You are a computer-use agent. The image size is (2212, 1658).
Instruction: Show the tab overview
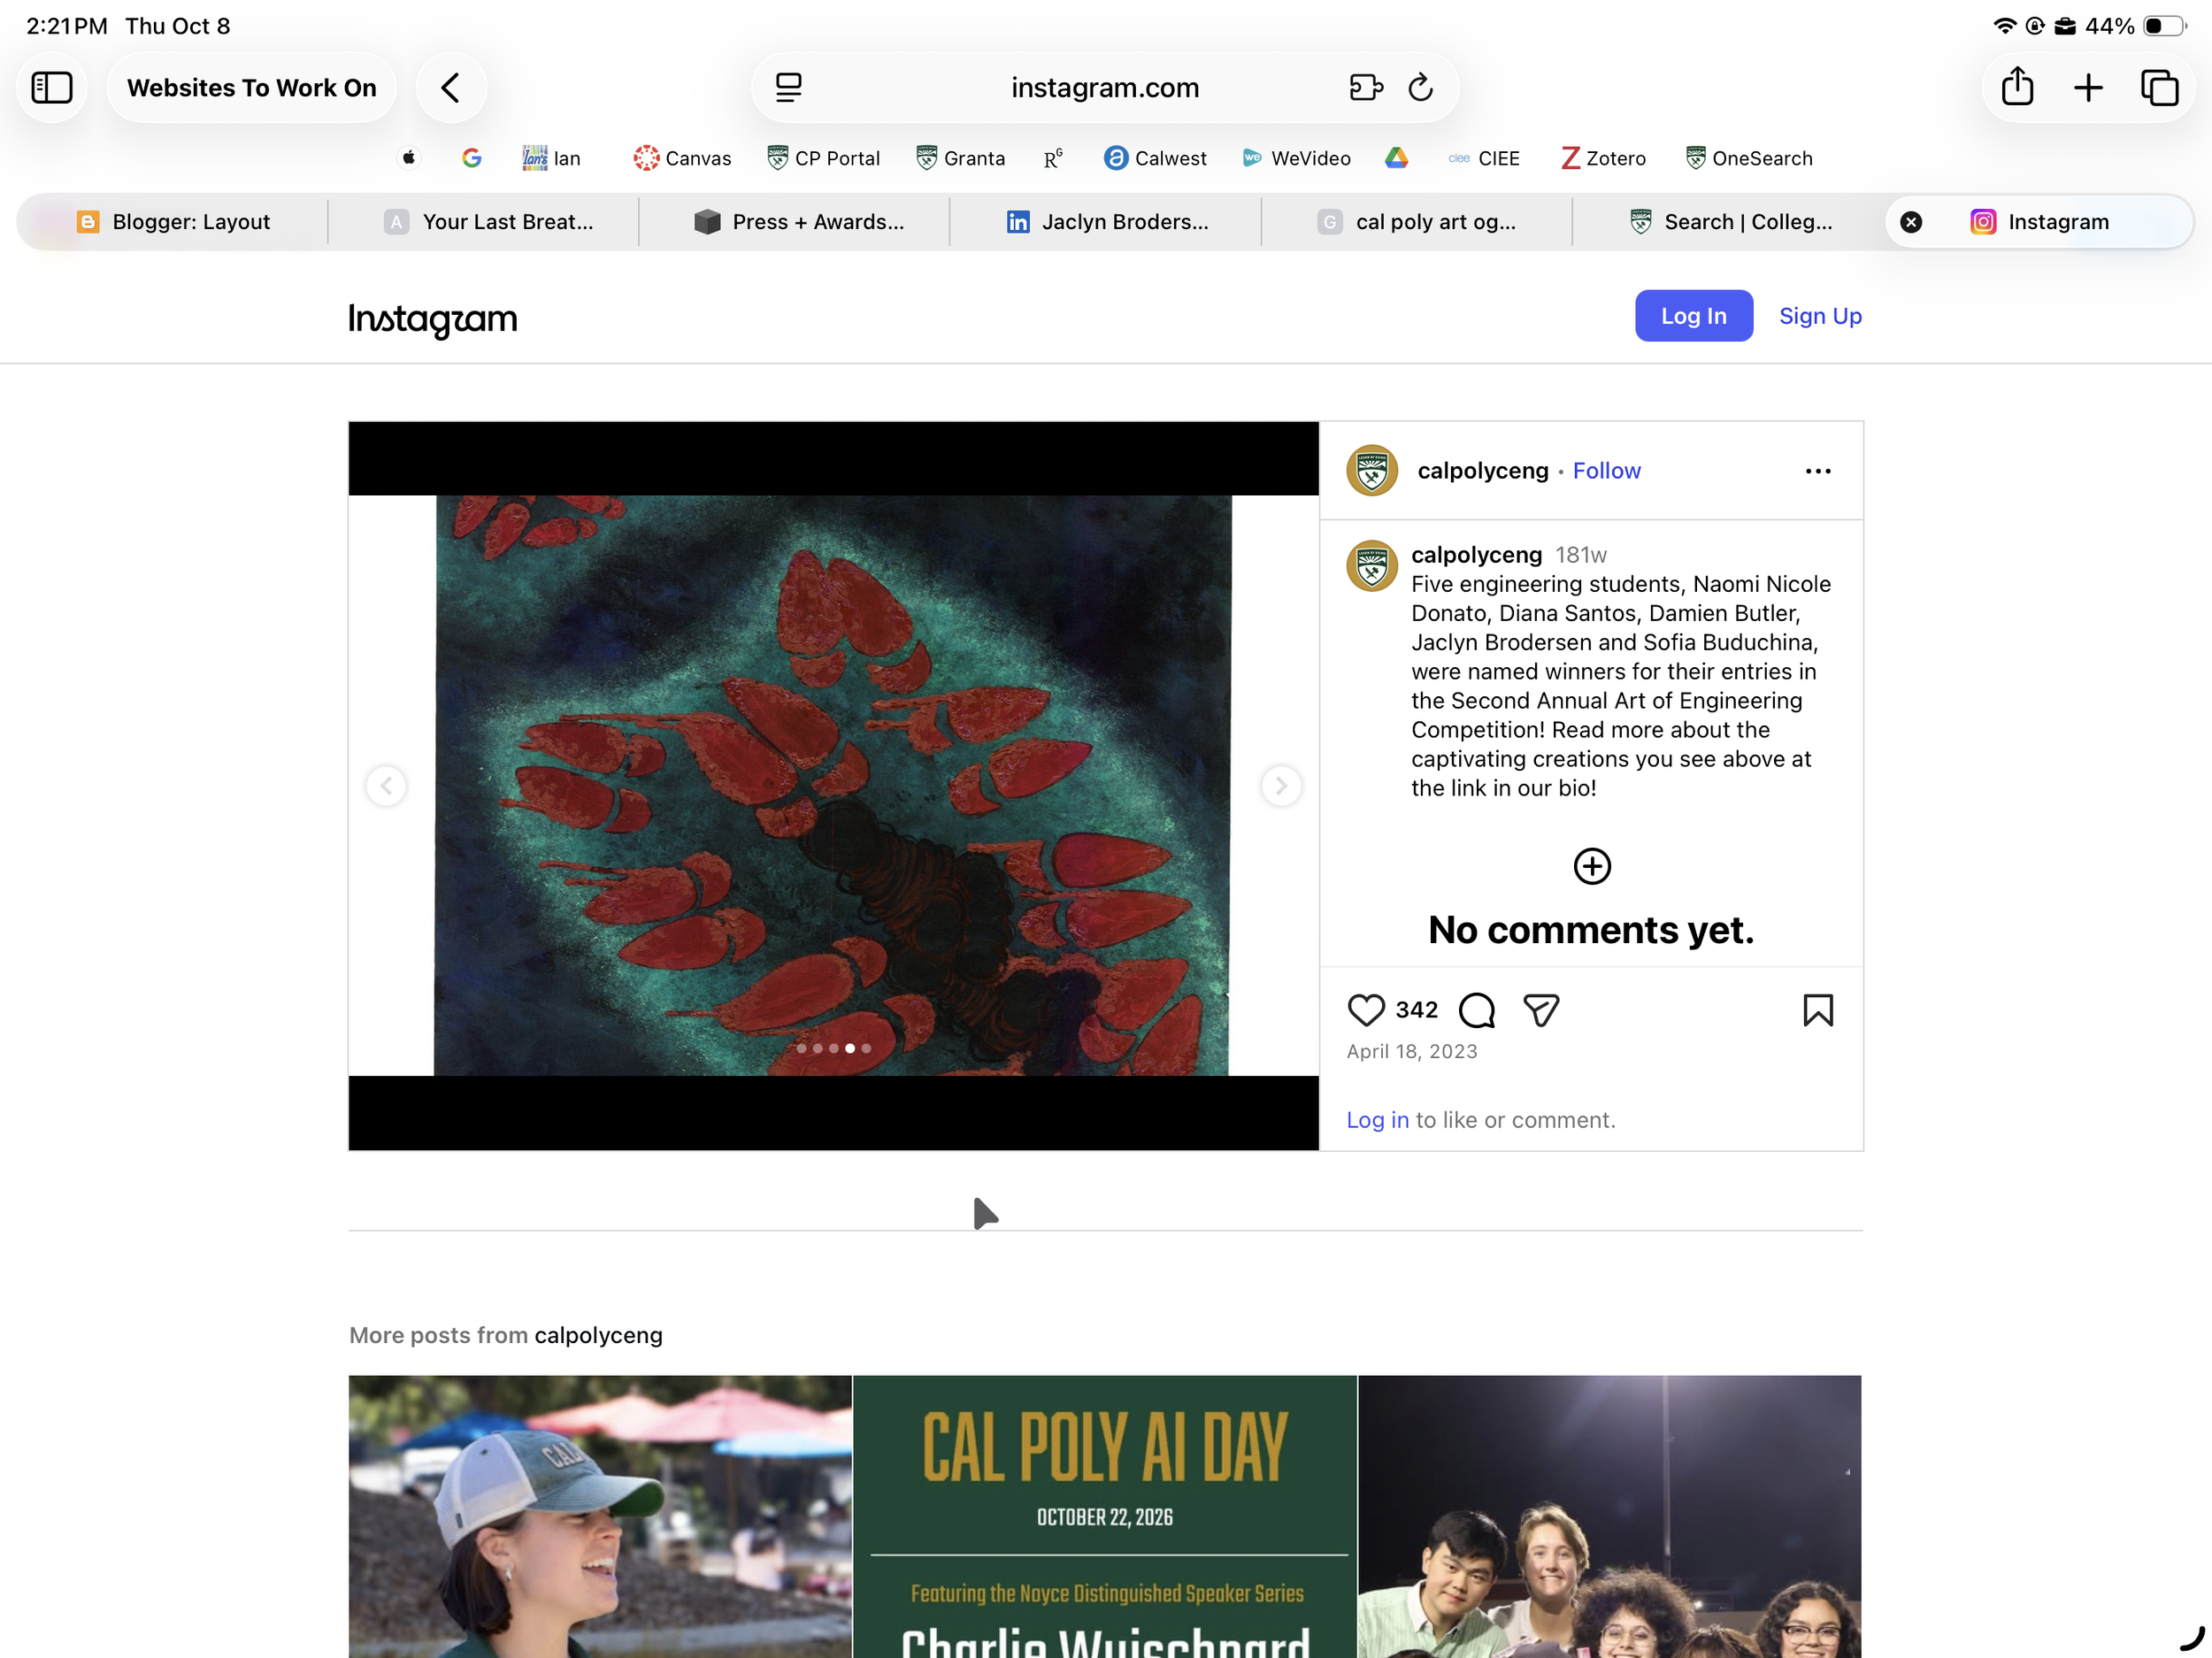tap(2159, 88)
